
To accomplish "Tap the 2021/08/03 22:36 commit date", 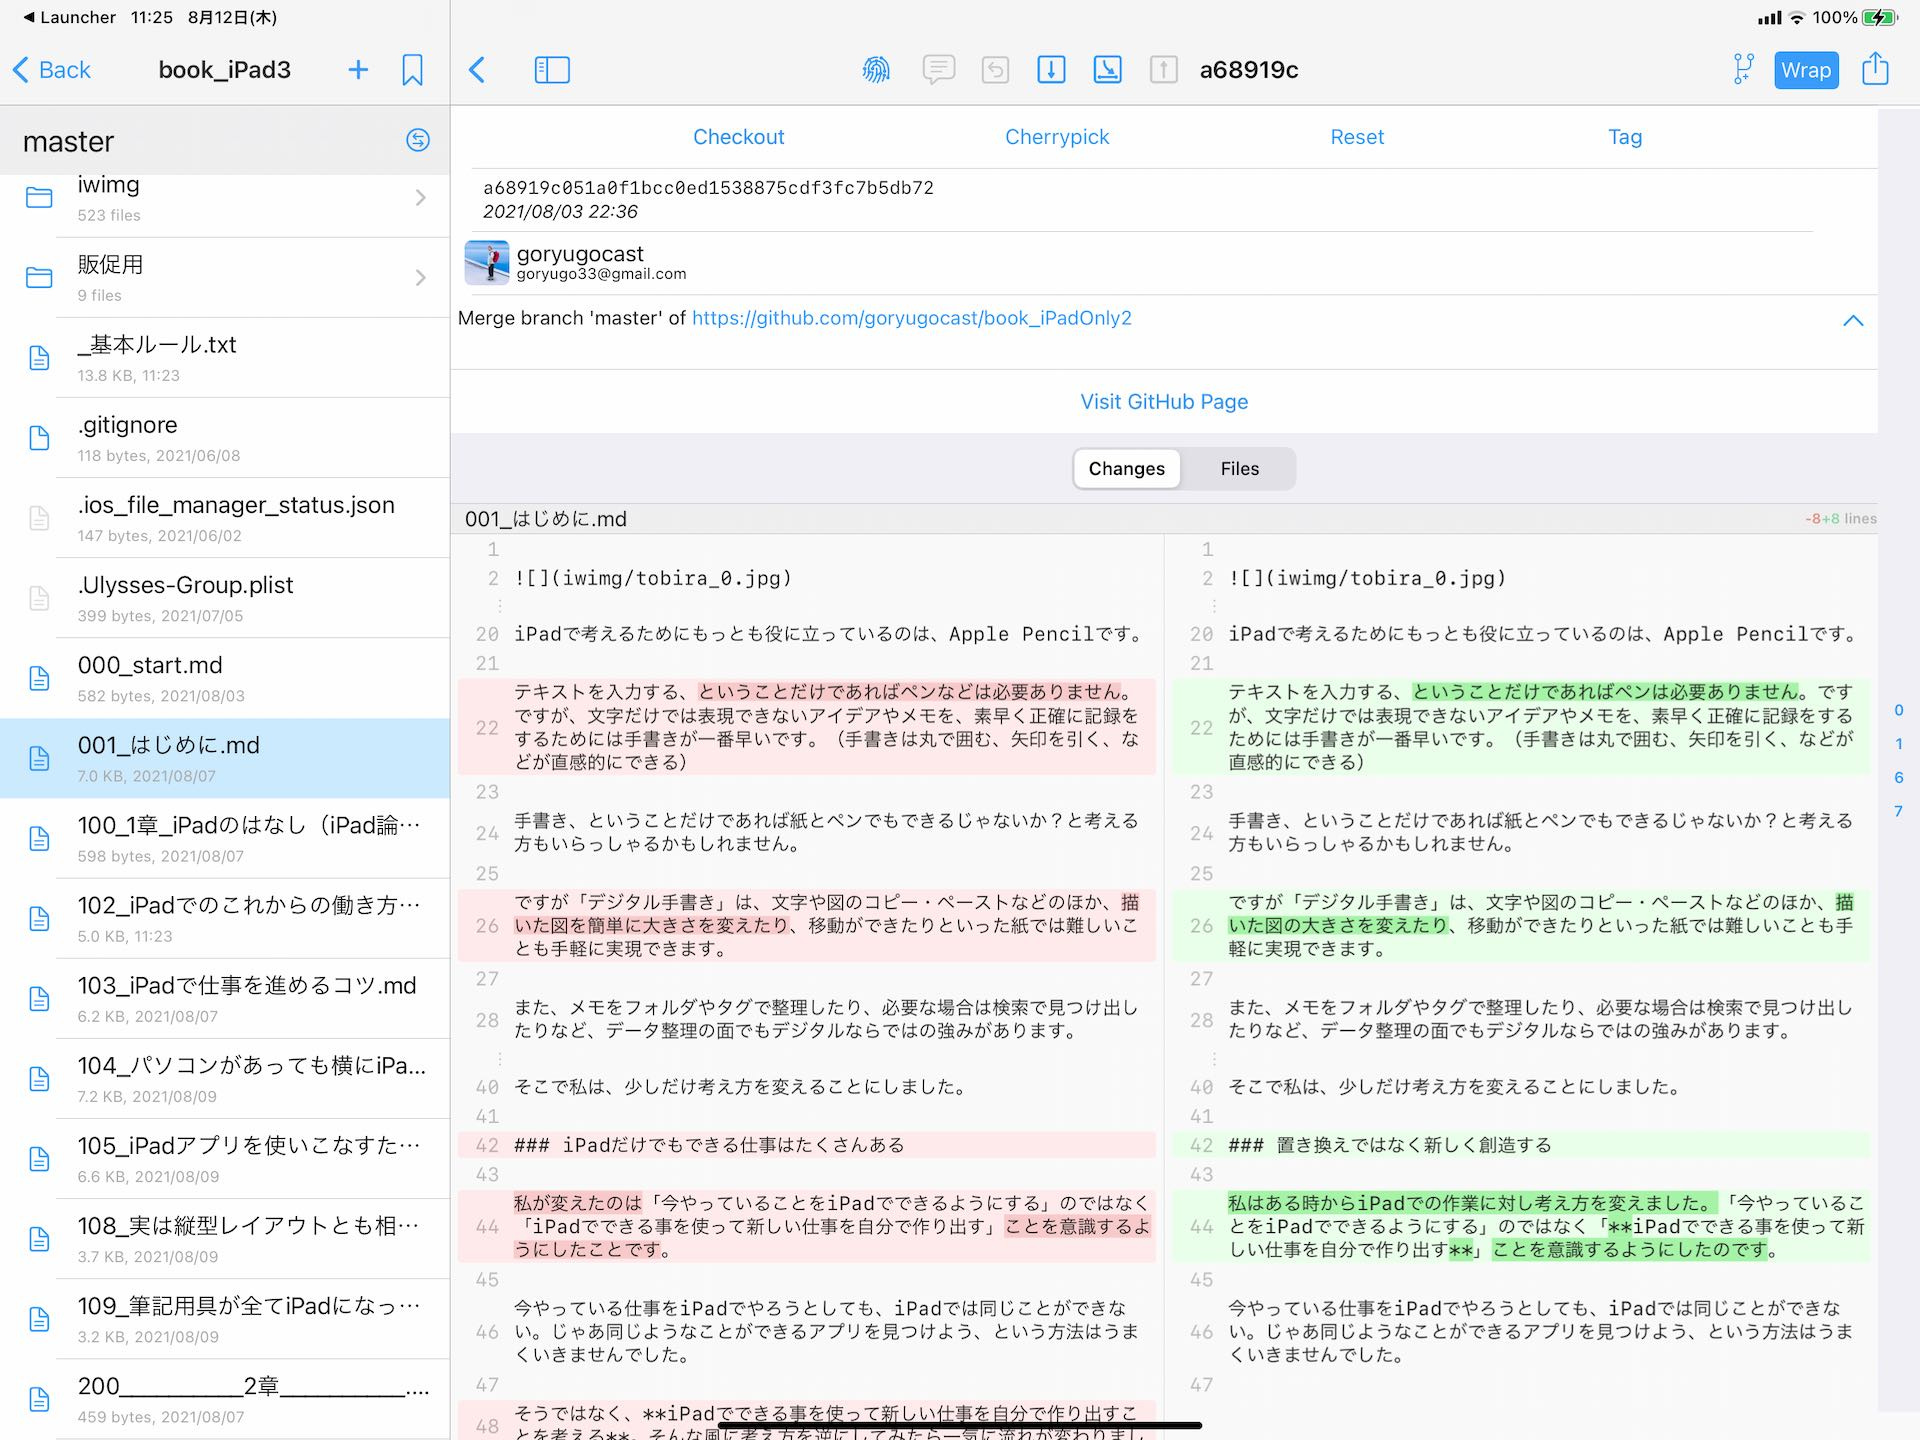I will [x=560, y=212].
